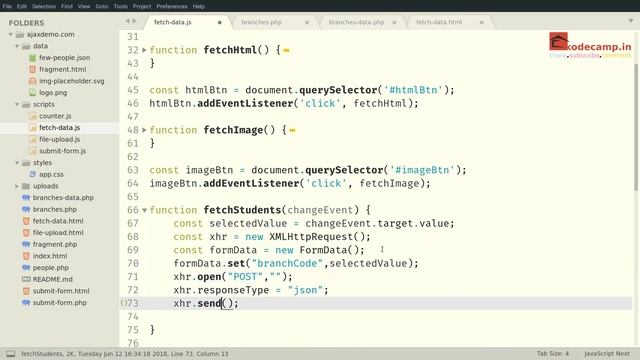This screenshot has width=640, height=360.
Task: Open img-placeholder.svg in the sidebar
Action: tap(71, 81)
